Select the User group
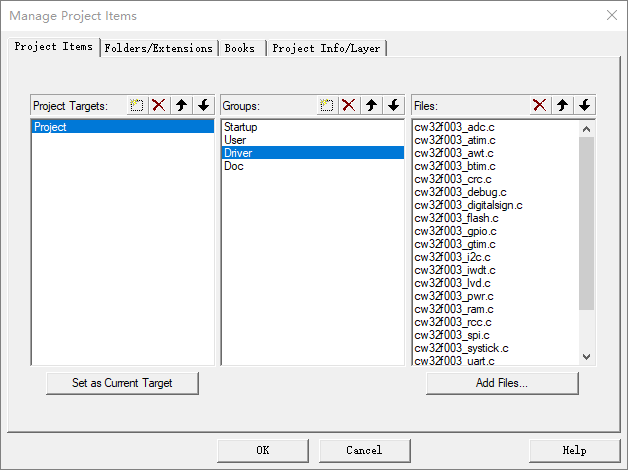 (313, 140)
